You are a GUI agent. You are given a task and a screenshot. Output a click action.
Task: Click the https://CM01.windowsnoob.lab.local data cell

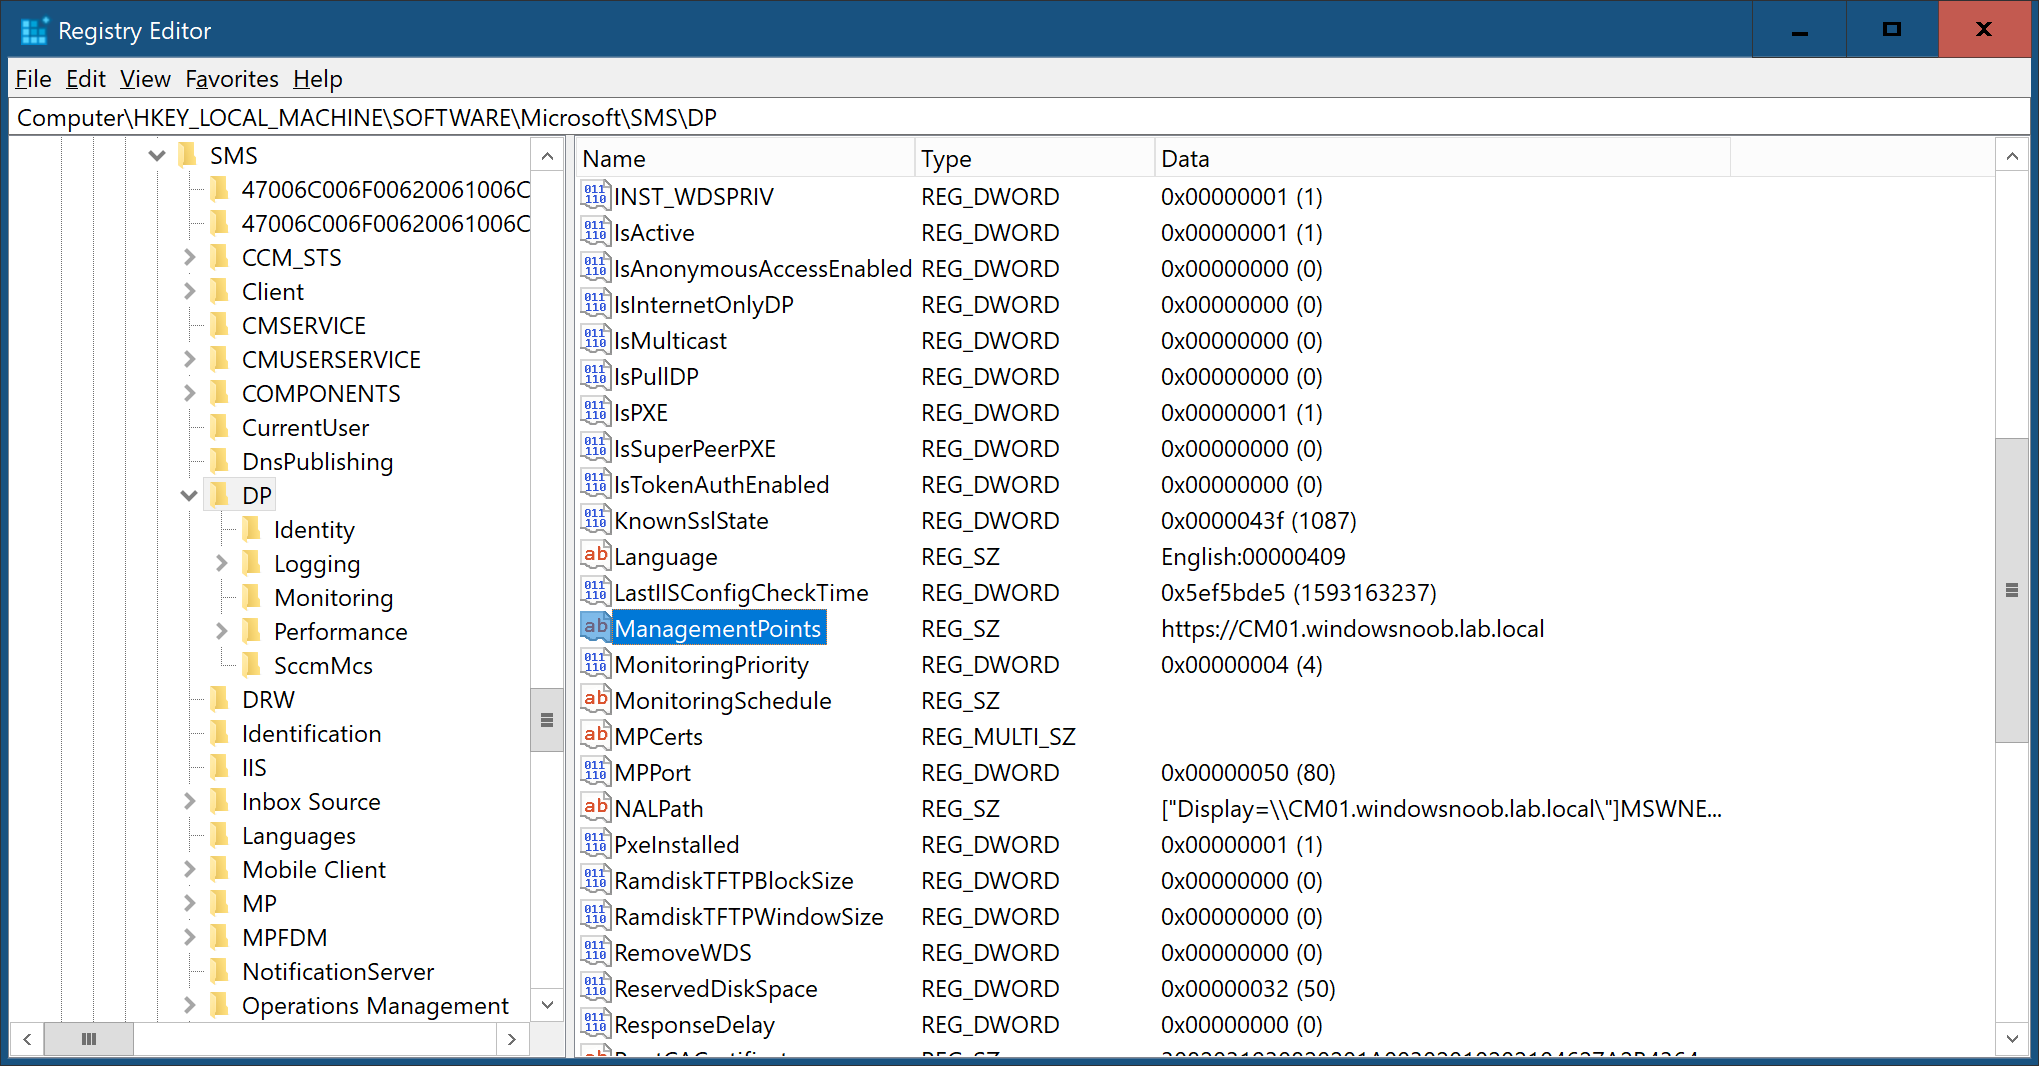(1352, 629)
